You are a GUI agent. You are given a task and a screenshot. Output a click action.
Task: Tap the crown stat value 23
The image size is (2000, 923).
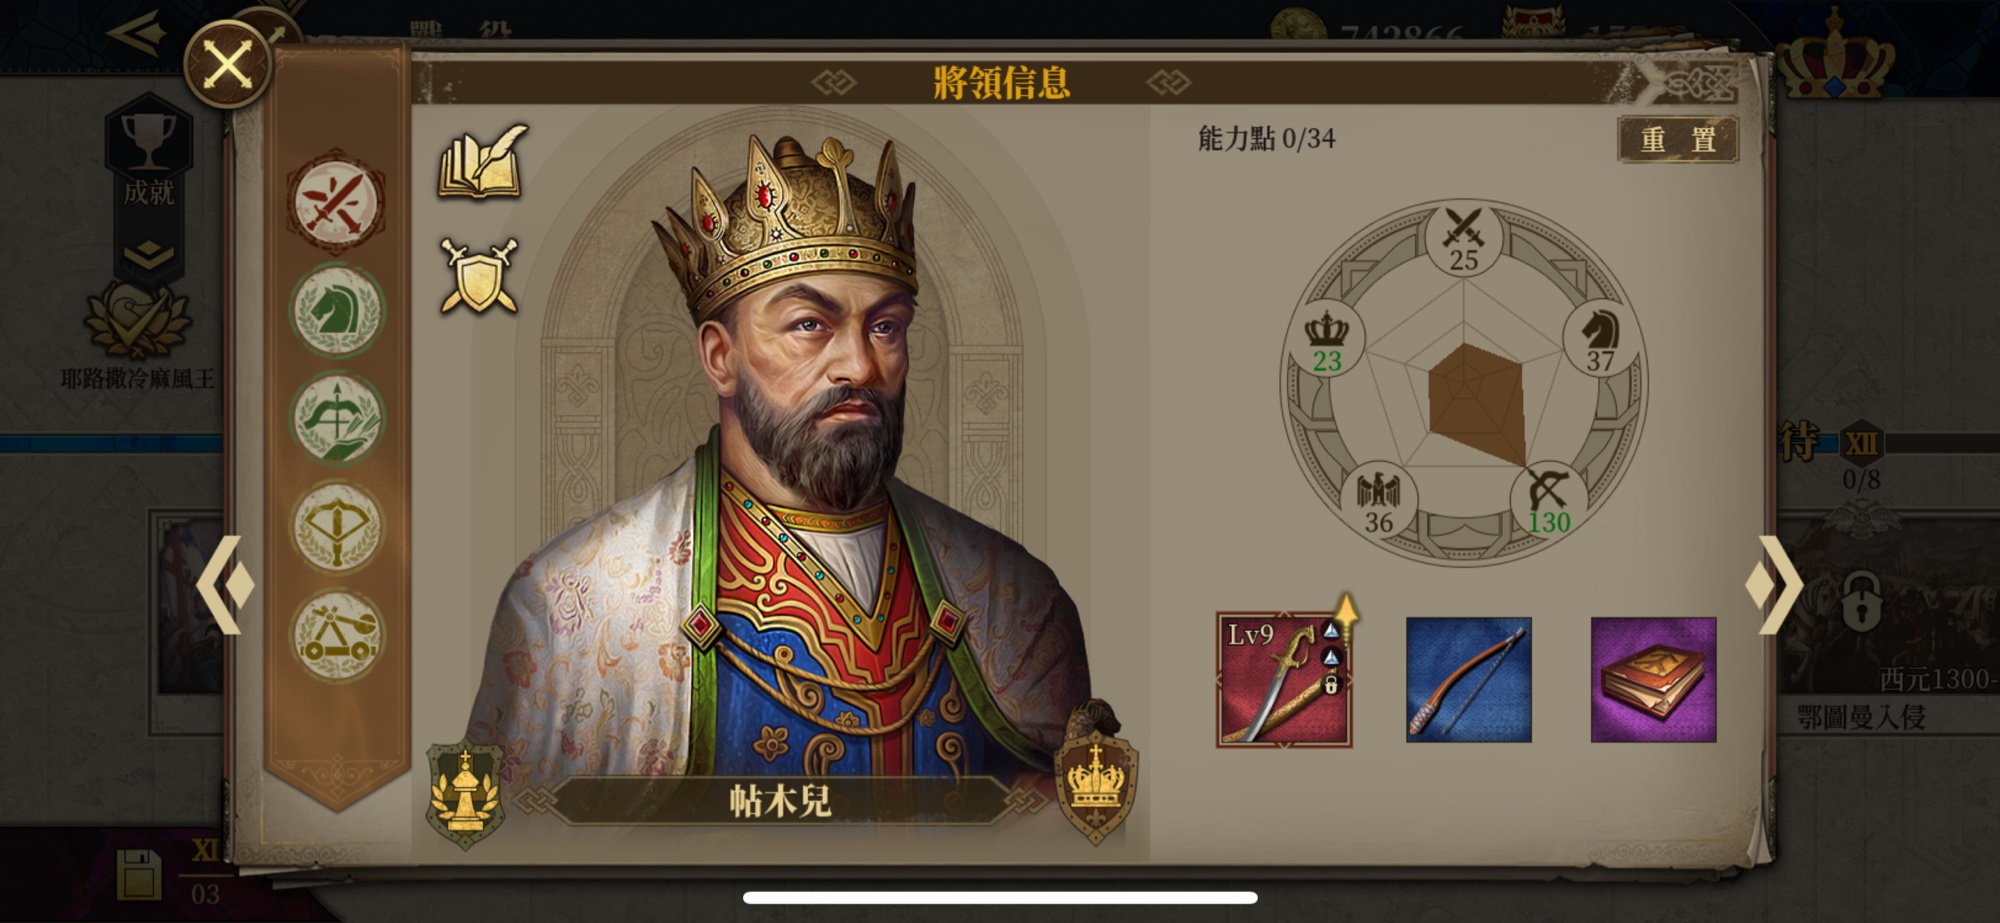[x=1327, y=361]
